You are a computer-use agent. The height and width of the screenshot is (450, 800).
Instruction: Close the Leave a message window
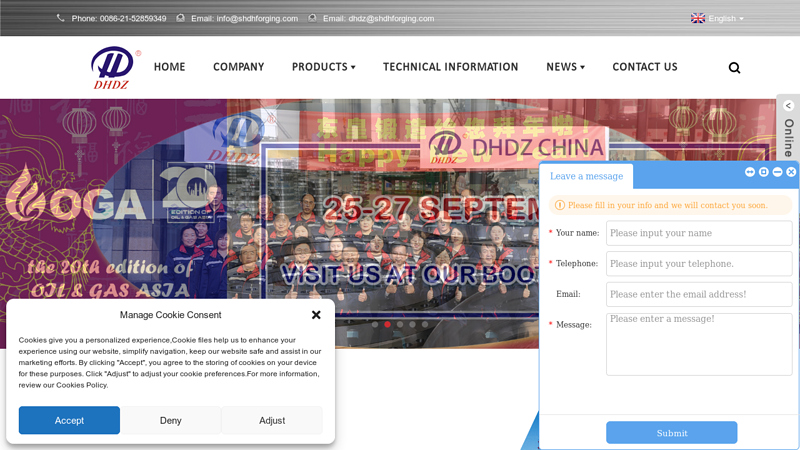(x=791, y=172)
